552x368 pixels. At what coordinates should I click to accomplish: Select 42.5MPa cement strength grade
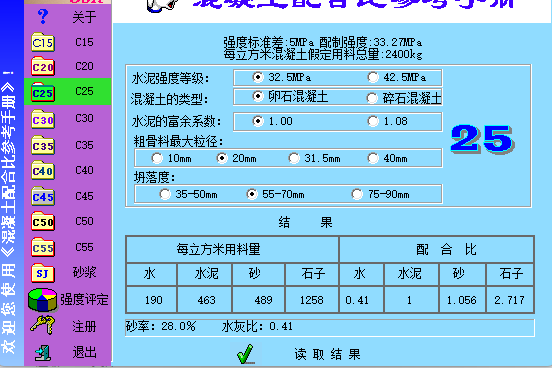pyautogui.click(x=373, y=77)
